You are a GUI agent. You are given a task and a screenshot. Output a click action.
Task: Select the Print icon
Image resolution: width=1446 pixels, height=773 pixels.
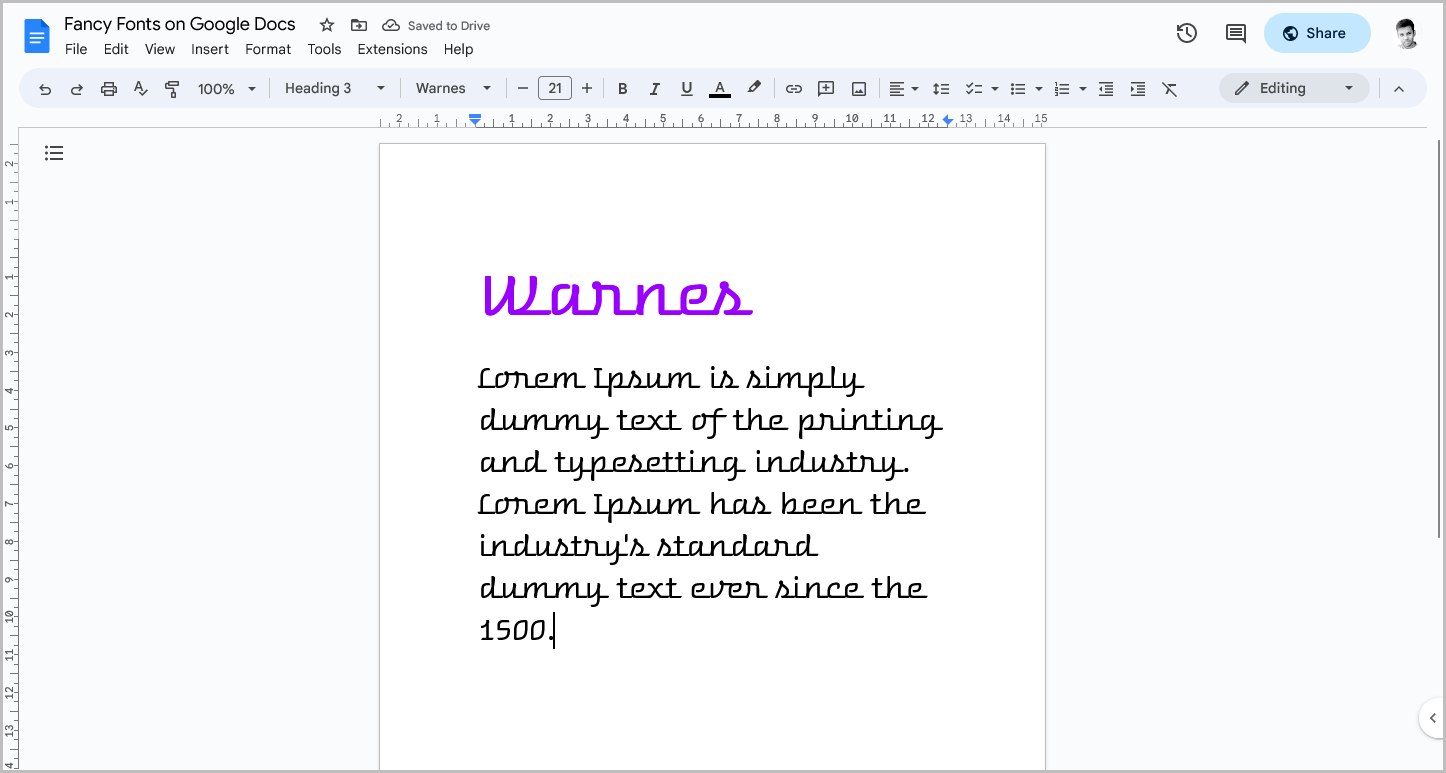tap(108, 88)
